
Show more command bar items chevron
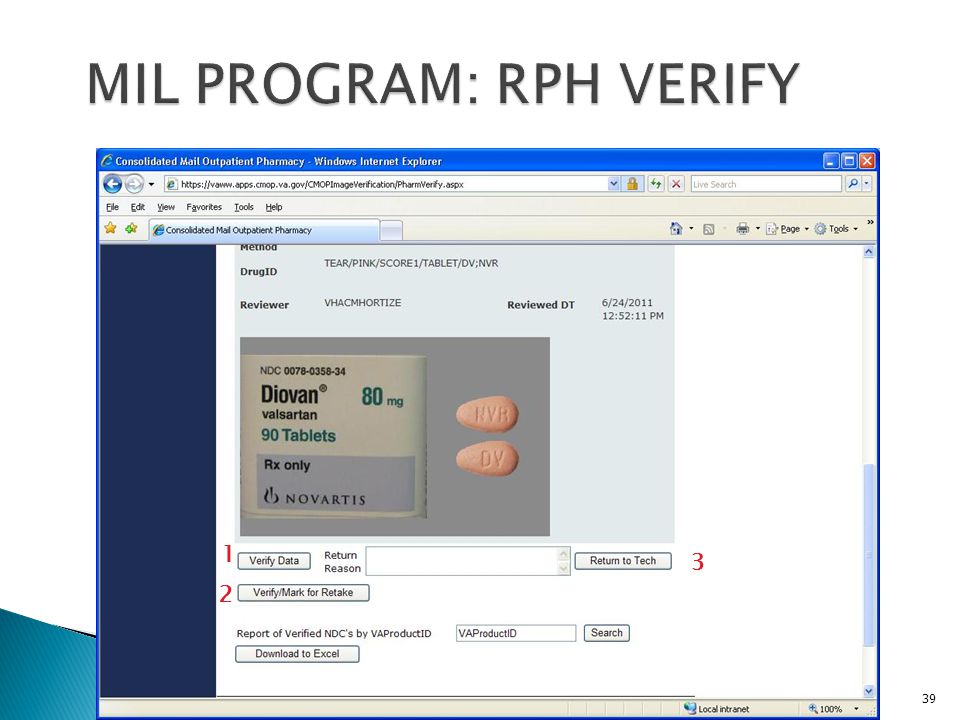pyautogui.click(x=870, y=222)
